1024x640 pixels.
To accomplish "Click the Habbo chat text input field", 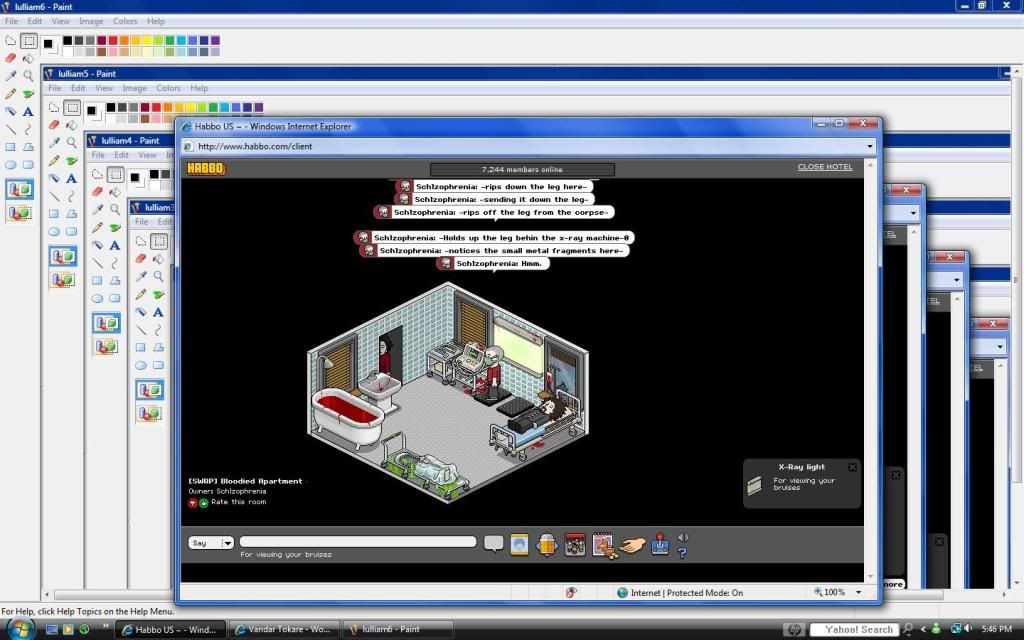I will click(357, 542).
